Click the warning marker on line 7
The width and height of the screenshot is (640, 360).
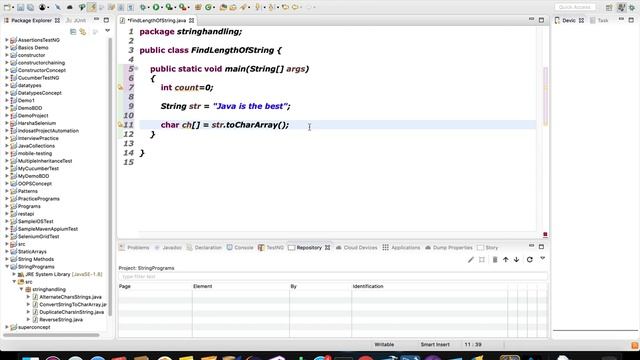(120, 87)
